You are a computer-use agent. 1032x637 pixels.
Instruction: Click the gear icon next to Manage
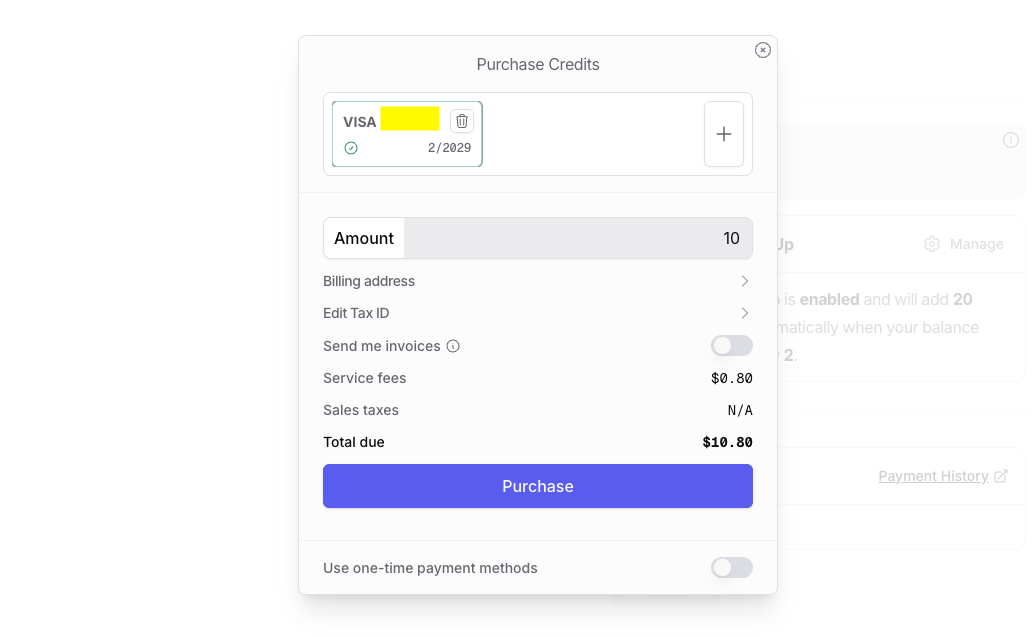(x=932, y=244)
